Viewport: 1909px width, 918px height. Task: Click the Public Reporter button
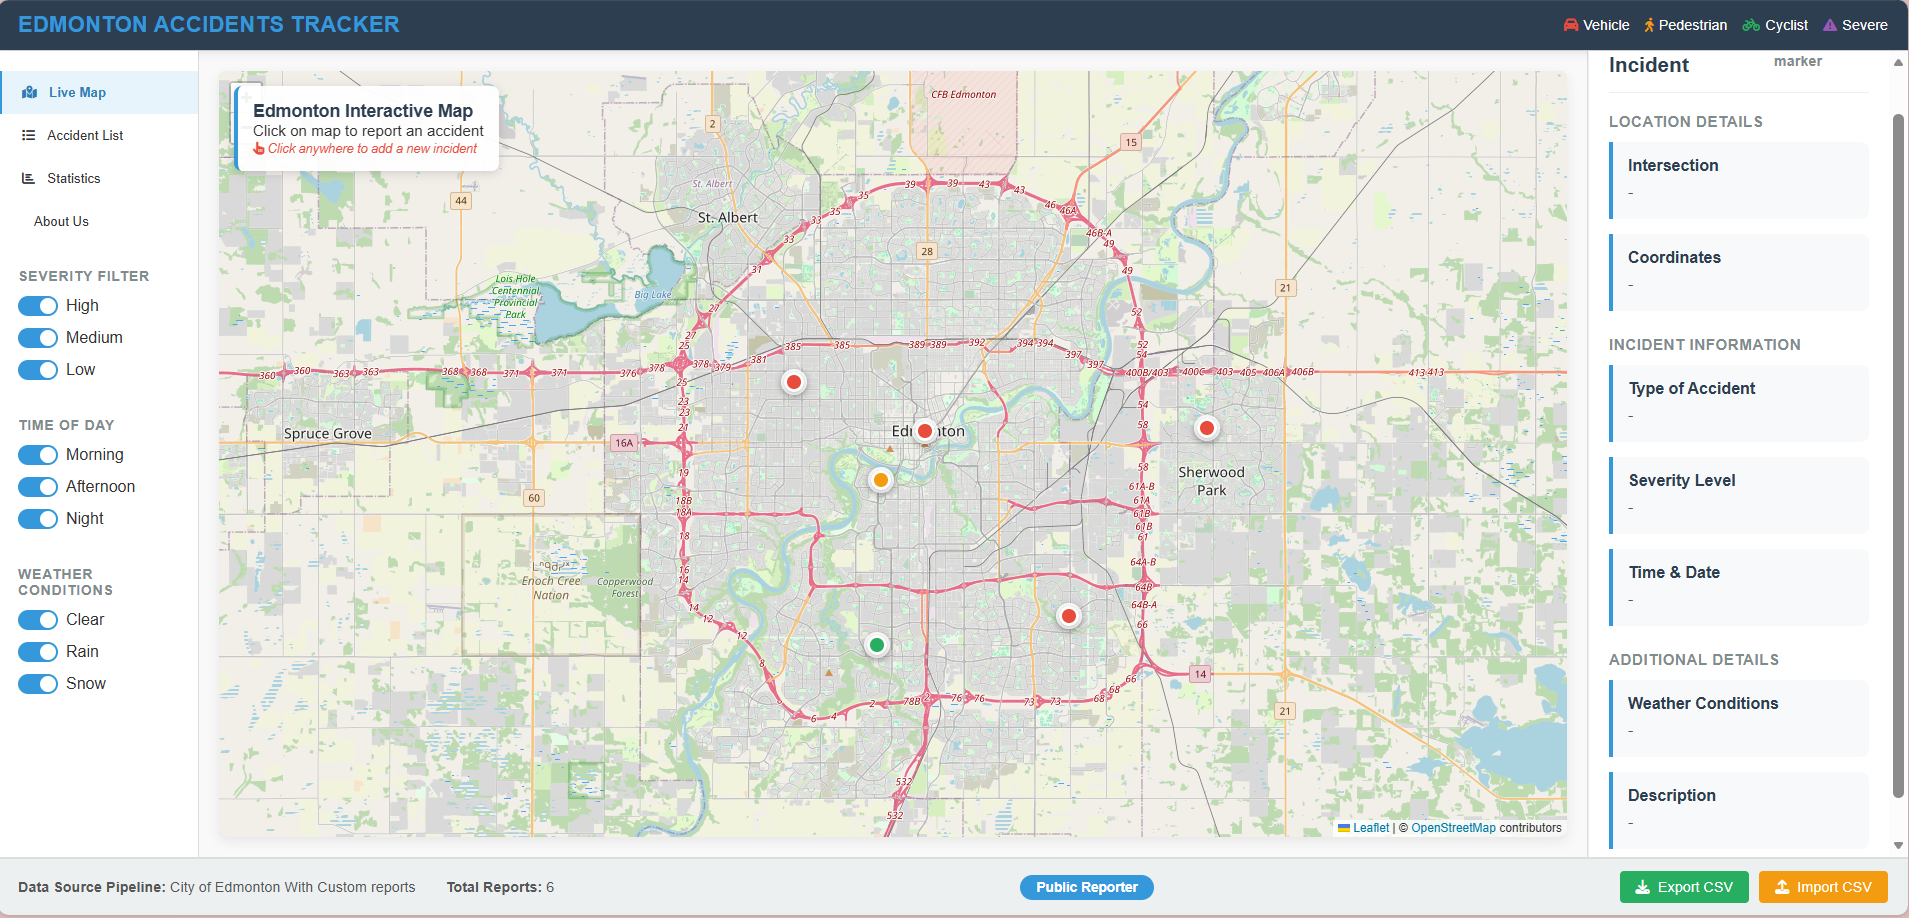[1087, 887]
